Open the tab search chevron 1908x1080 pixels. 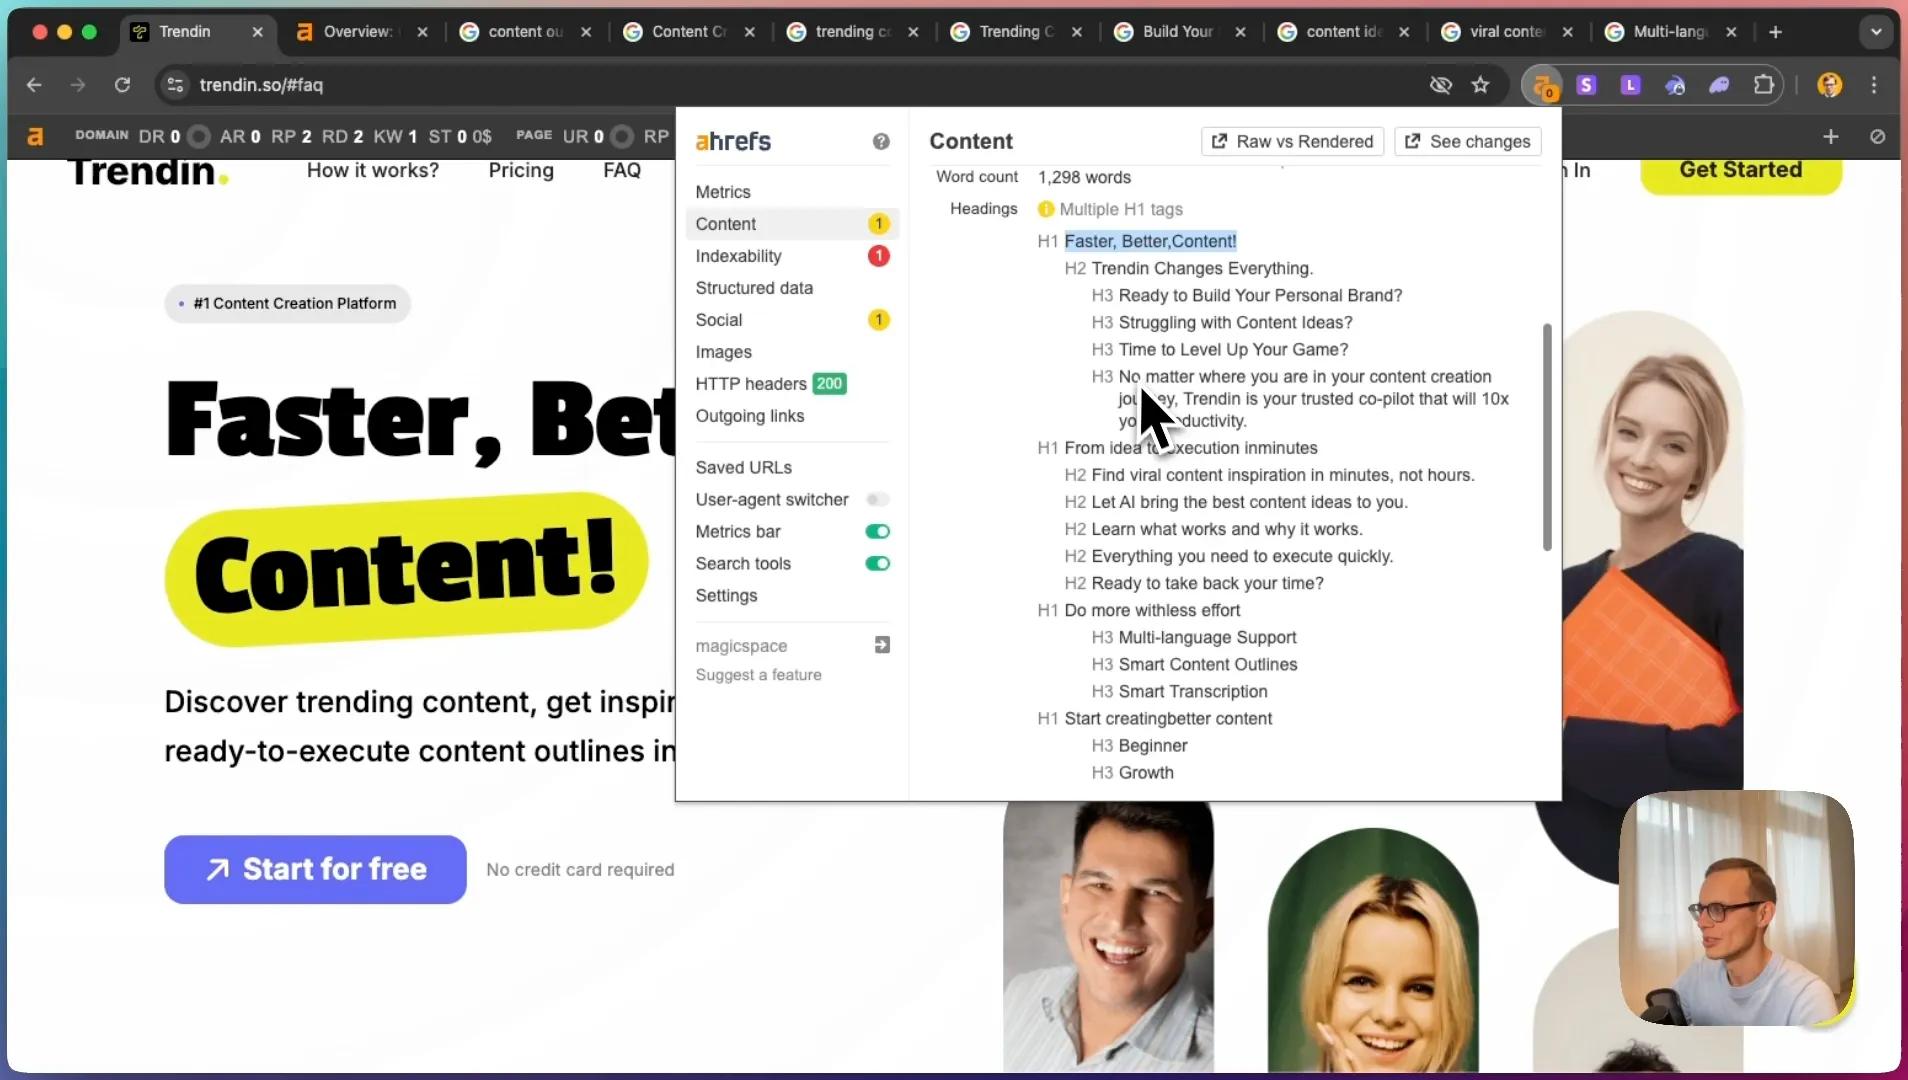[x=1878, y=31]
